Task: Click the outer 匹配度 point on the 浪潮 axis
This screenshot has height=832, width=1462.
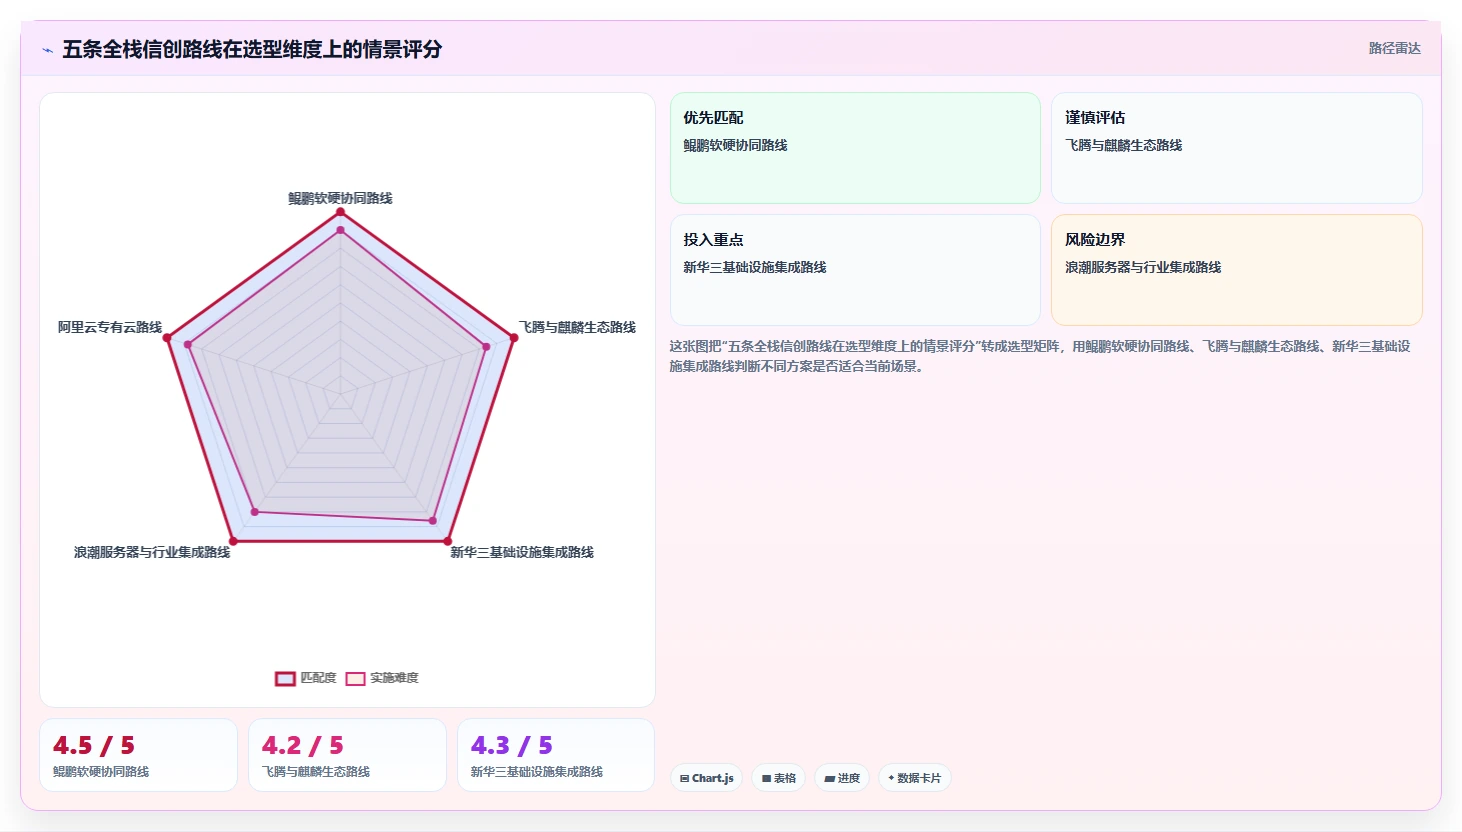Action: pos(233,541)
